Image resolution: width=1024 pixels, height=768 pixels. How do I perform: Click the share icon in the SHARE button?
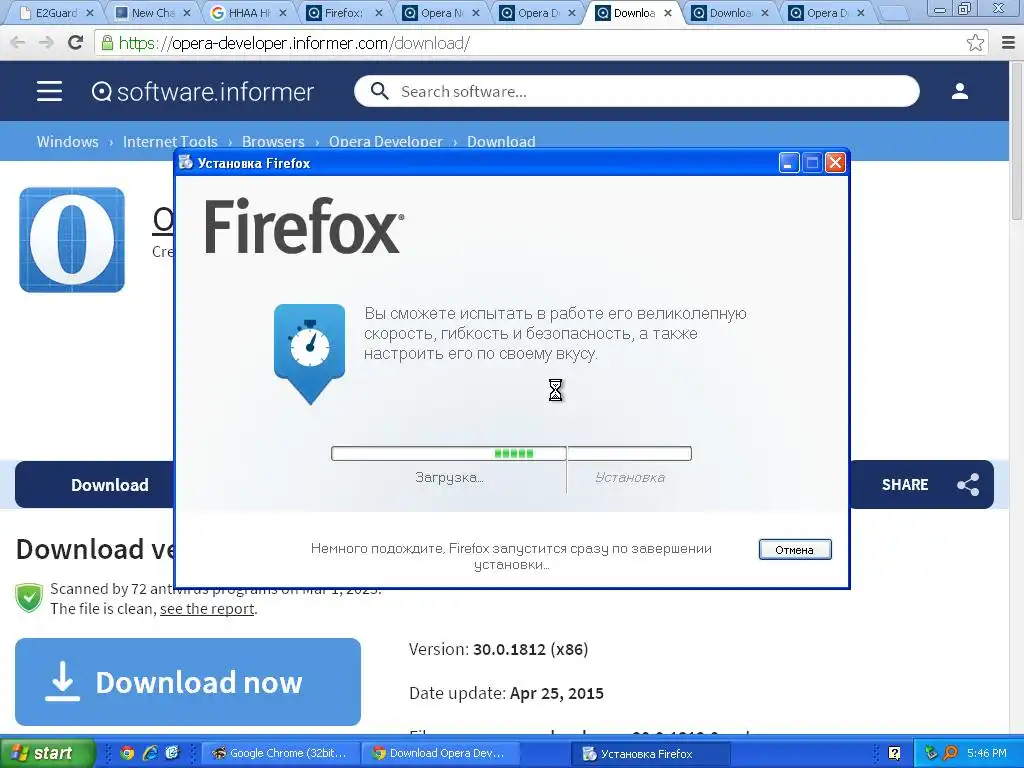[968, 485]
